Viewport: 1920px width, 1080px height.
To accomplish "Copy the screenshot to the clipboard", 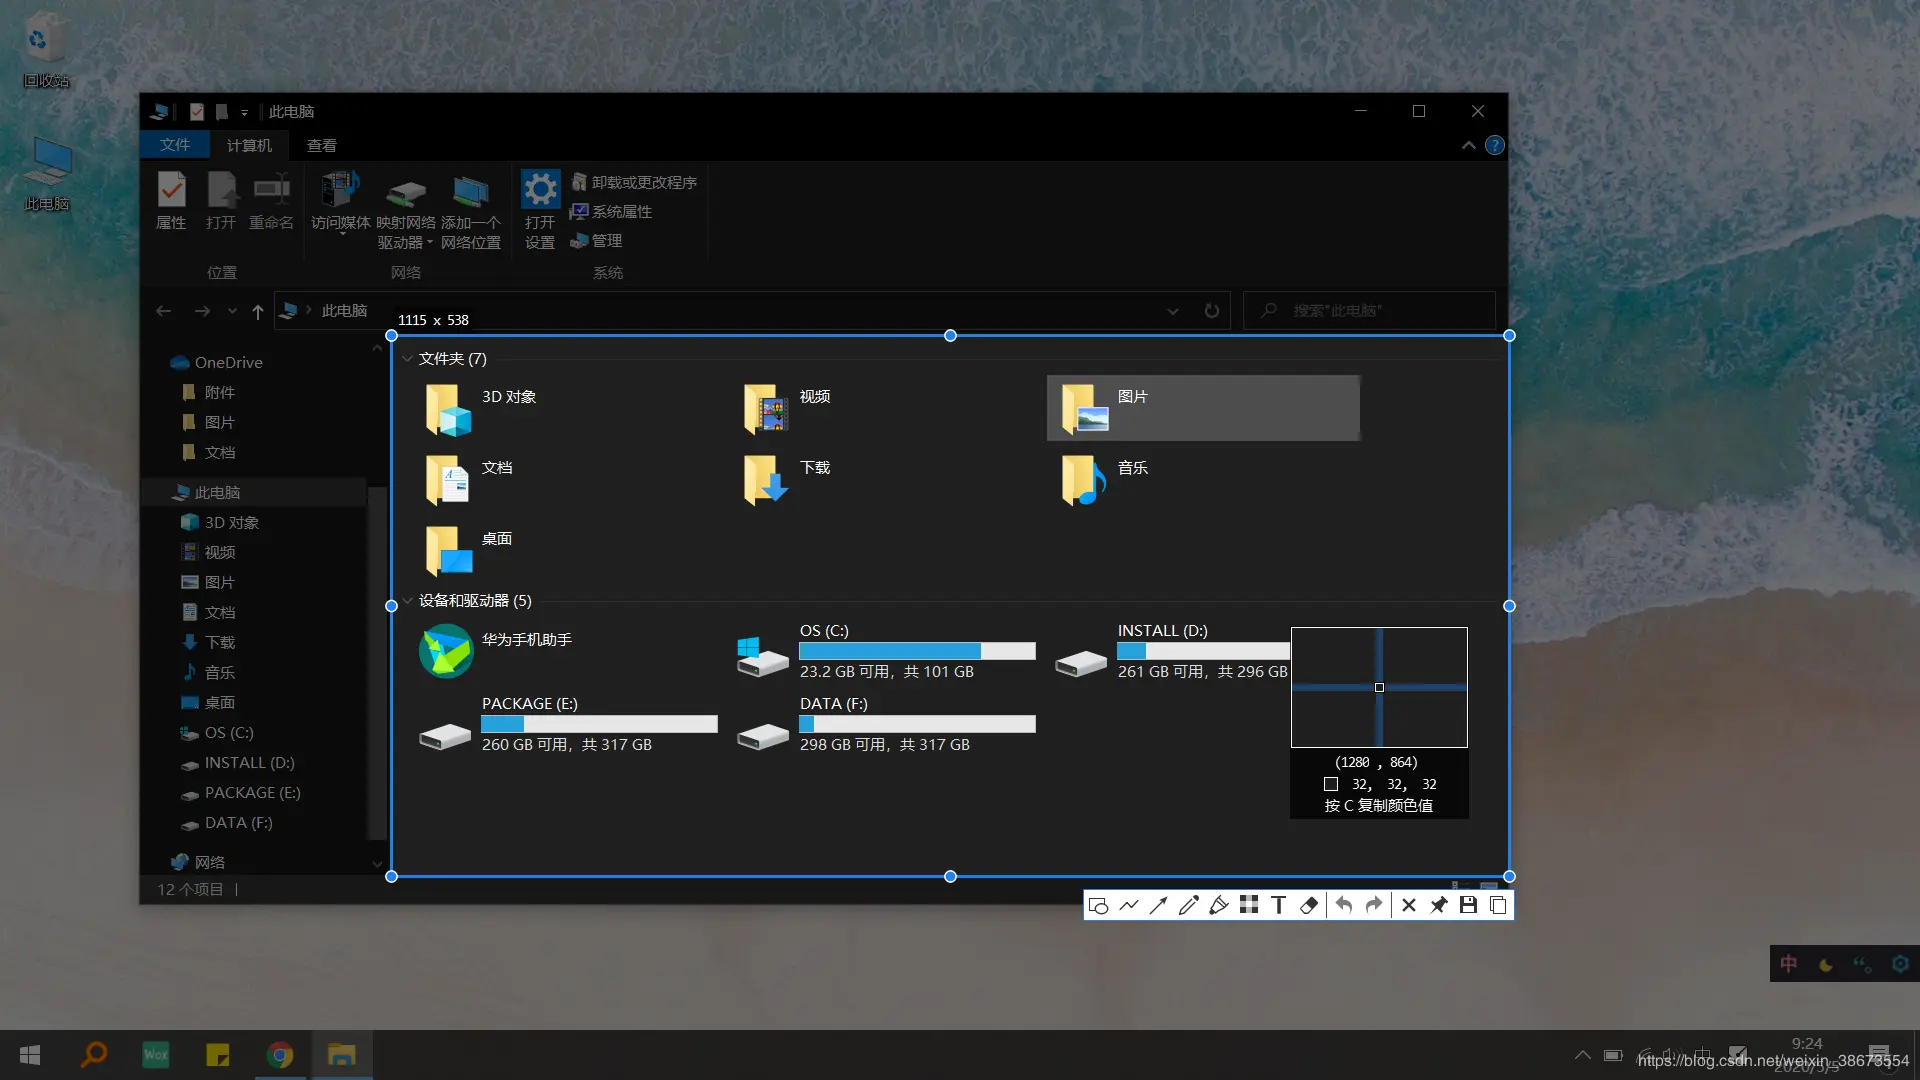I will click(x=1498, y=906).
